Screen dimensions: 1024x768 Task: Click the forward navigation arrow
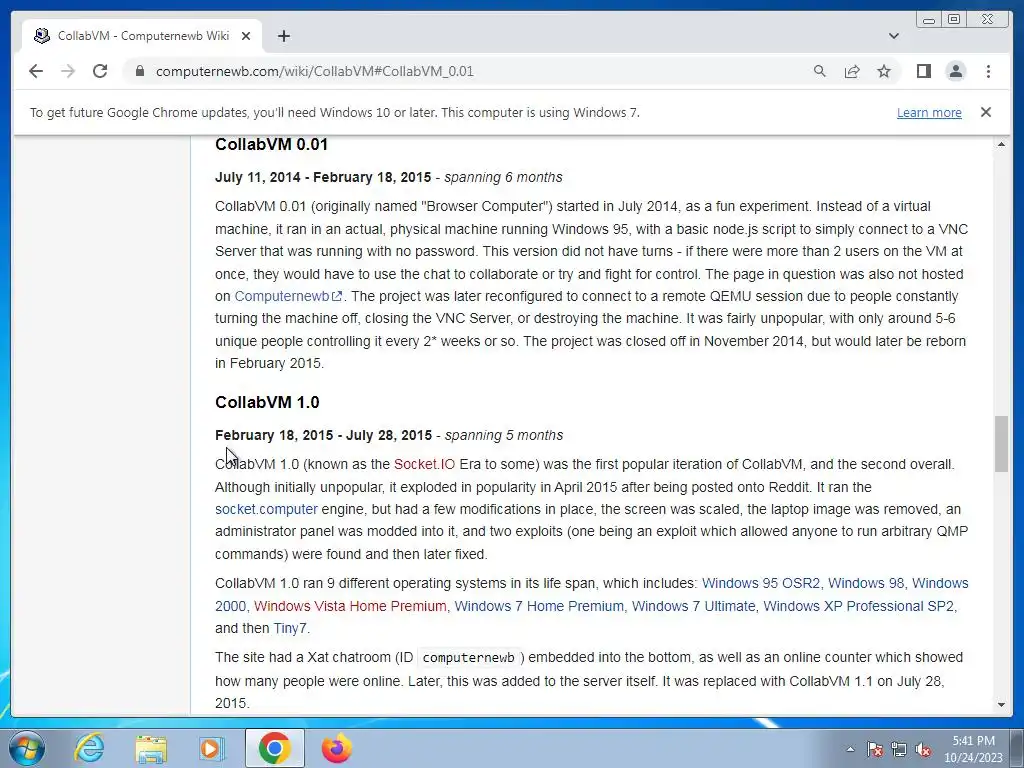(68, 71)
